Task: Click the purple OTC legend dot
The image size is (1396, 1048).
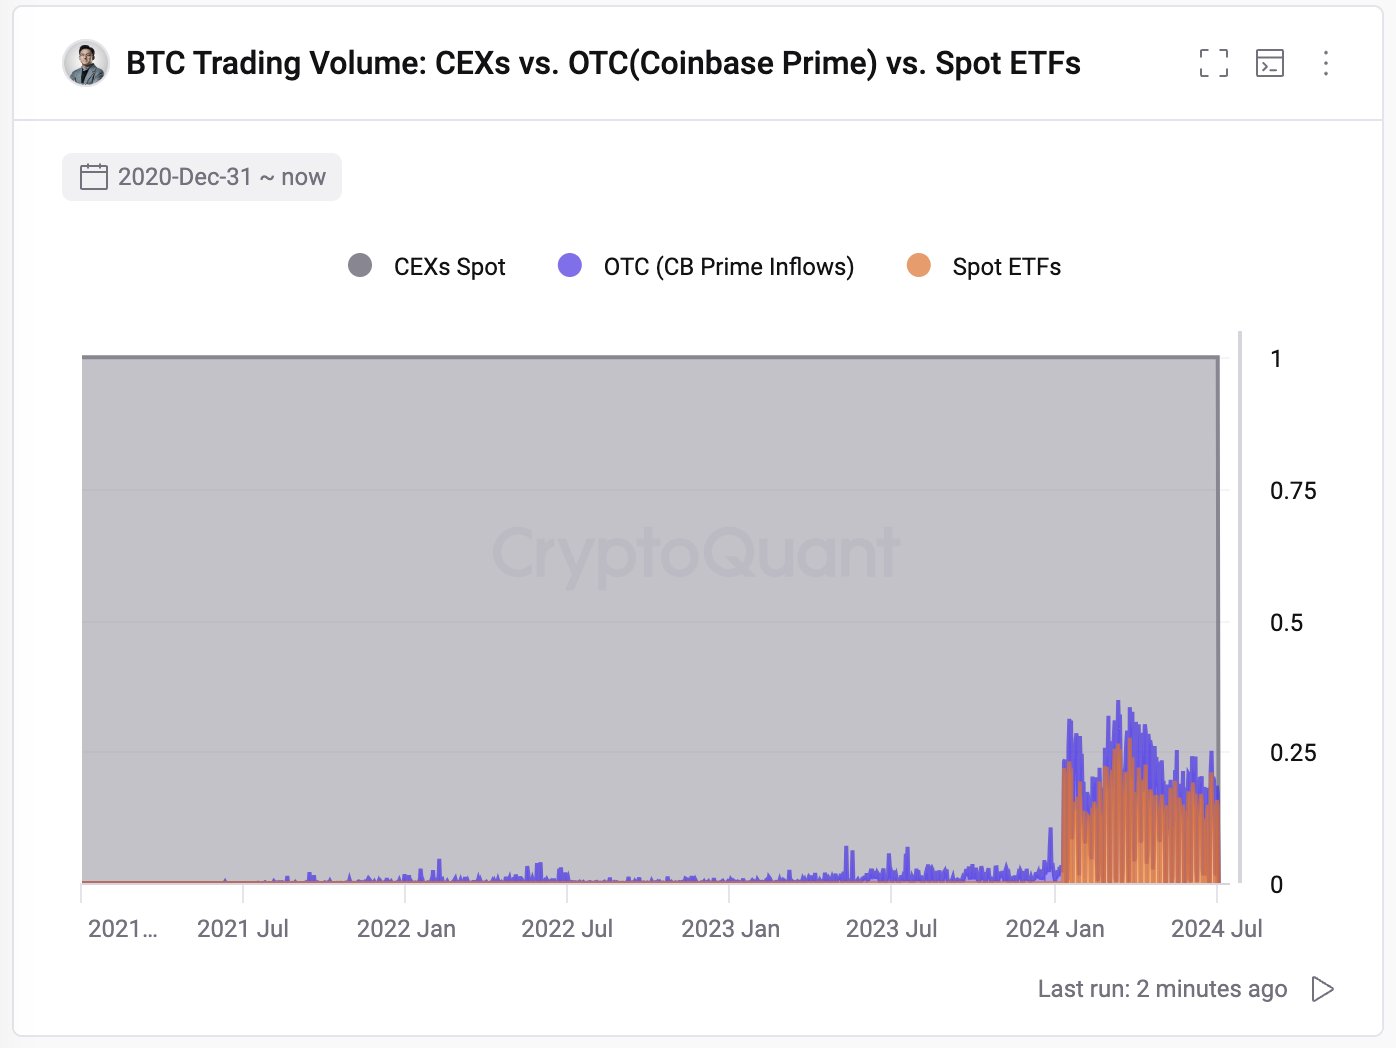Action: click(x=570, y=265)
